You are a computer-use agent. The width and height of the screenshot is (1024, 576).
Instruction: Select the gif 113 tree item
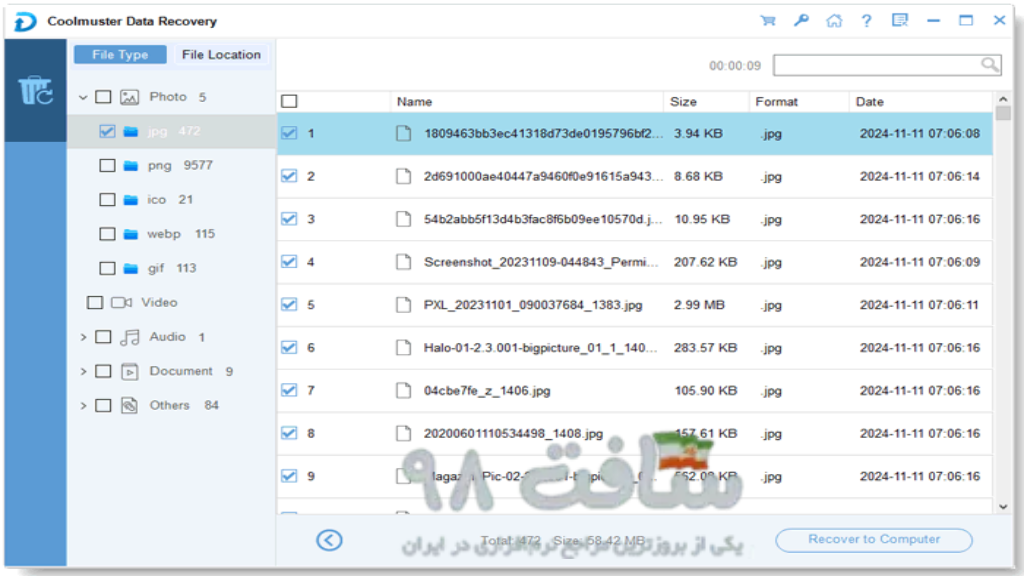point(172,268)
